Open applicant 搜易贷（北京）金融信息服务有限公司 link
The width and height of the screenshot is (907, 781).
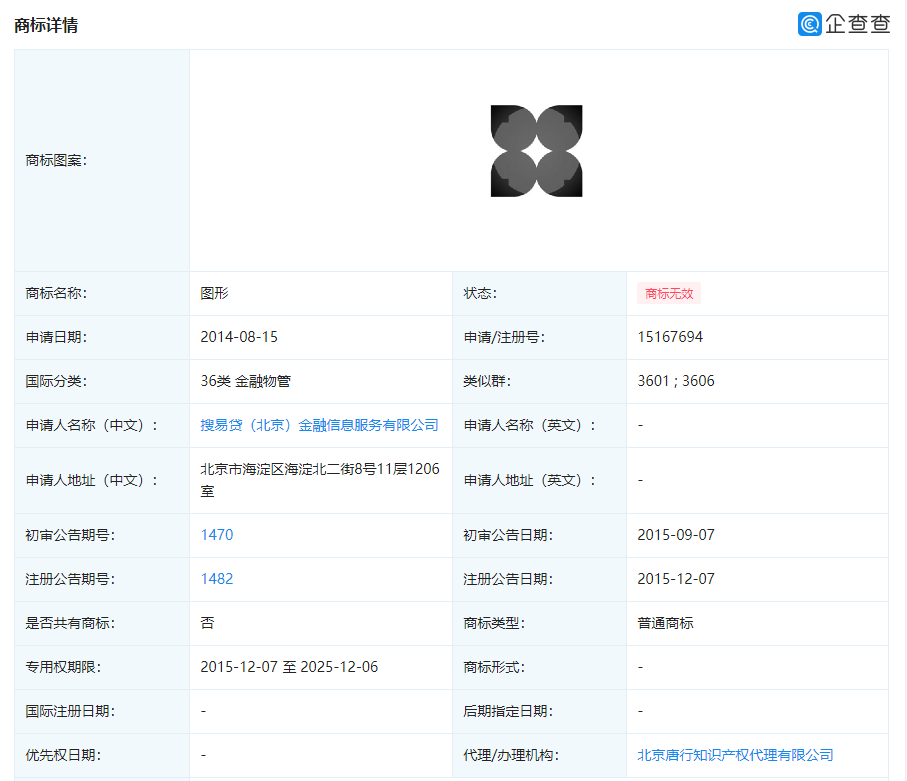tap(319, 425)
